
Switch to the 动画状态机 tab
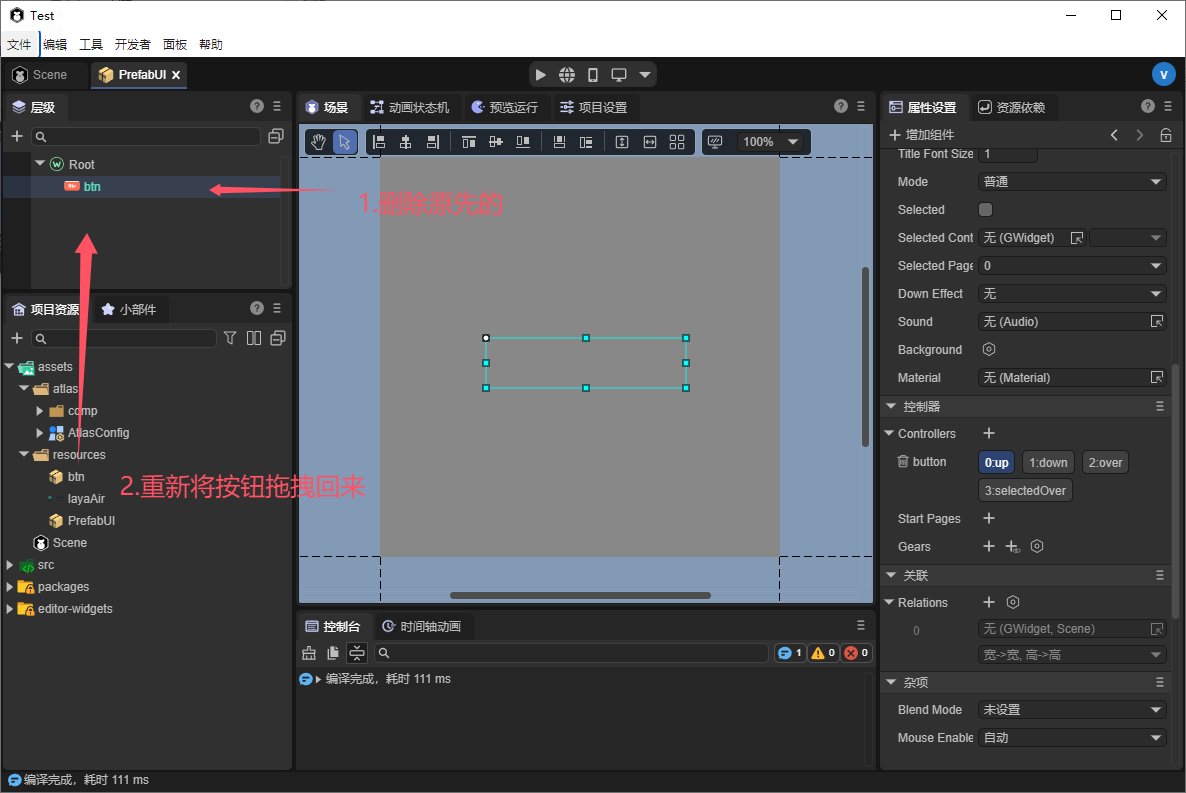point(409,107)
